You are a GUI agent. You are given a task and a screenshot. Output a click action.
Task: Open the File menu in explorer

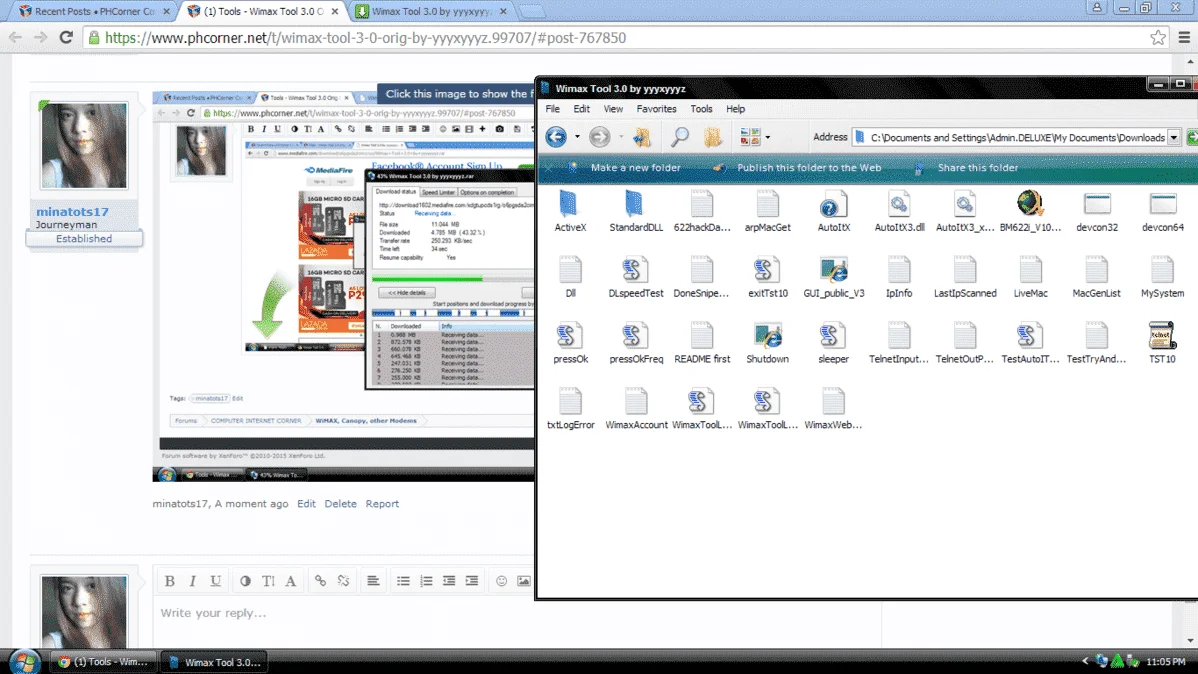tap(552, 109)
